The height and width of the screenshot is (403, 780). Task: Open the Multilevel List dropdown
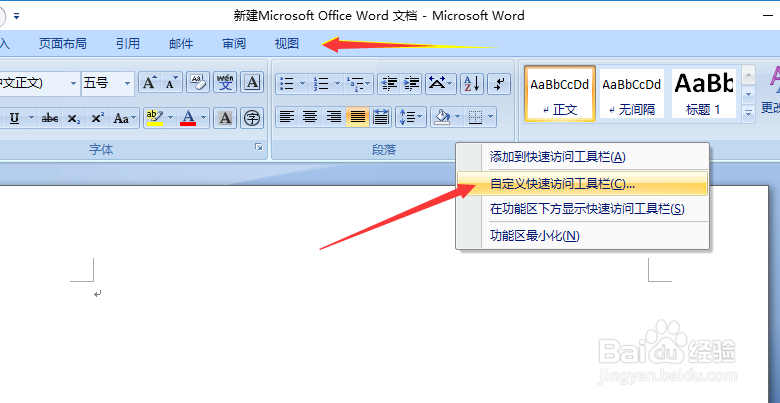pos(359,84)
